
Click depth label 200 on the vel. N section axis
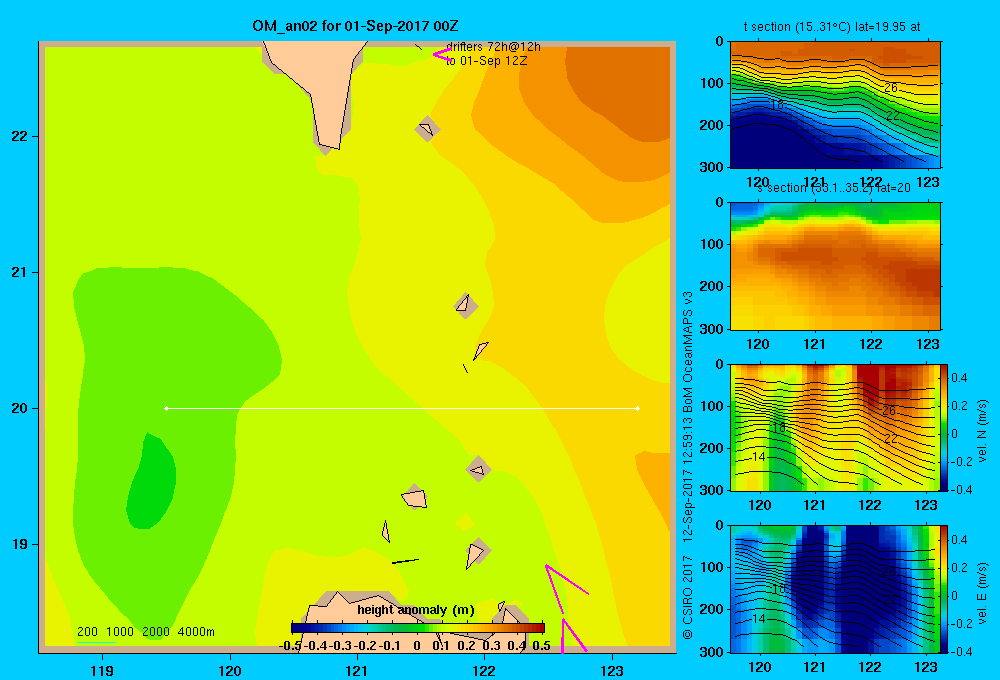pos(712,448)
